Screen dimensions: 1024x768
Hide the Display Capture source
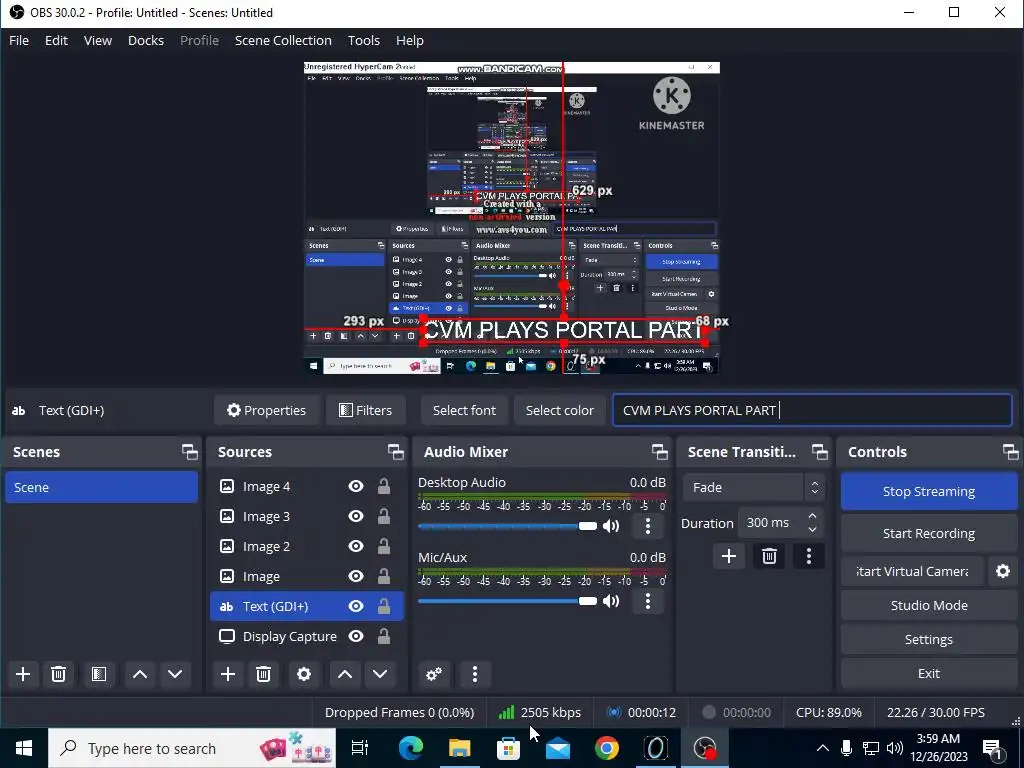coord(356,637)
